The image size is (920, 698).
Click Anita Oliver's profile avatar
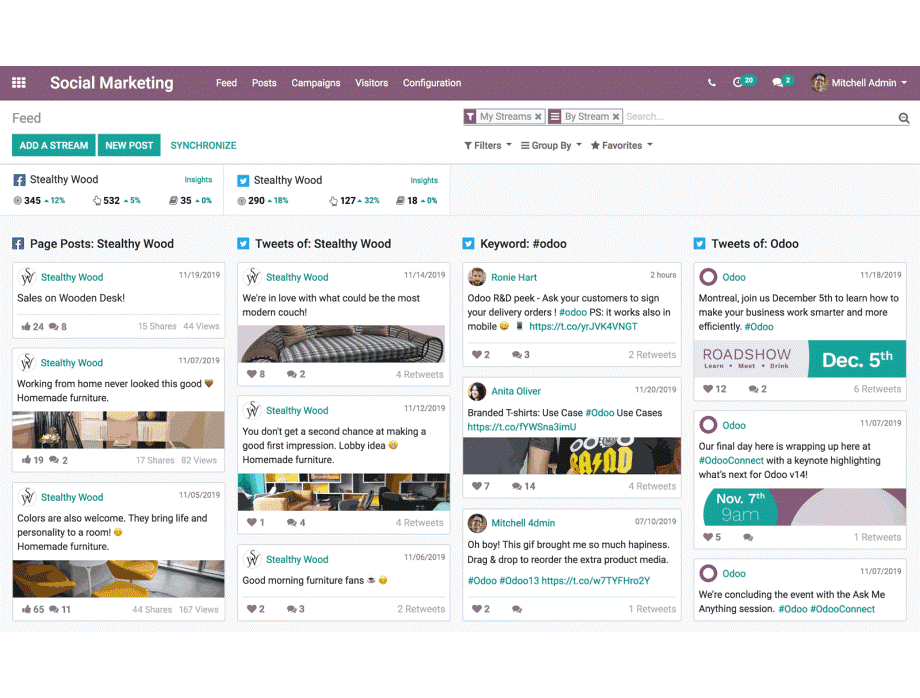click(x=477, y=391)
